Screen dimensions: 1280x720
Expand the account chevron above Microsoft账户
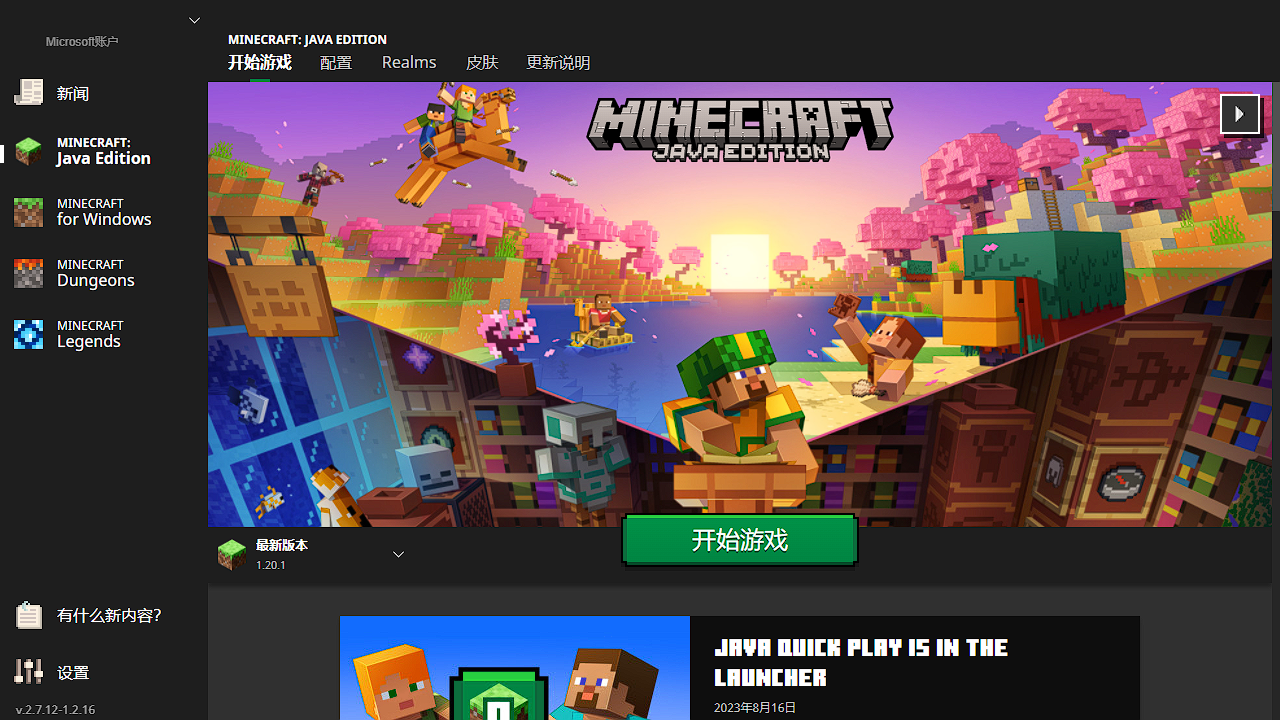click(195, 20)
